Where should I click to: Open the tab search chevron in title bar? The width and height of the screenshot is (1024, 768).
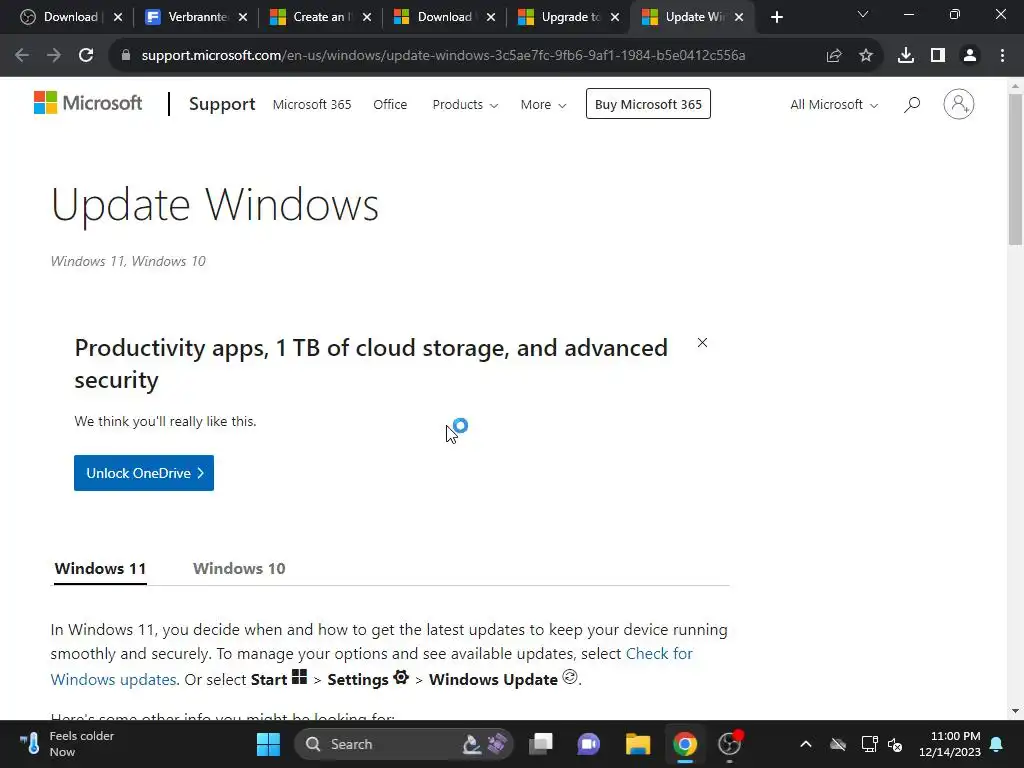[863, 14]
